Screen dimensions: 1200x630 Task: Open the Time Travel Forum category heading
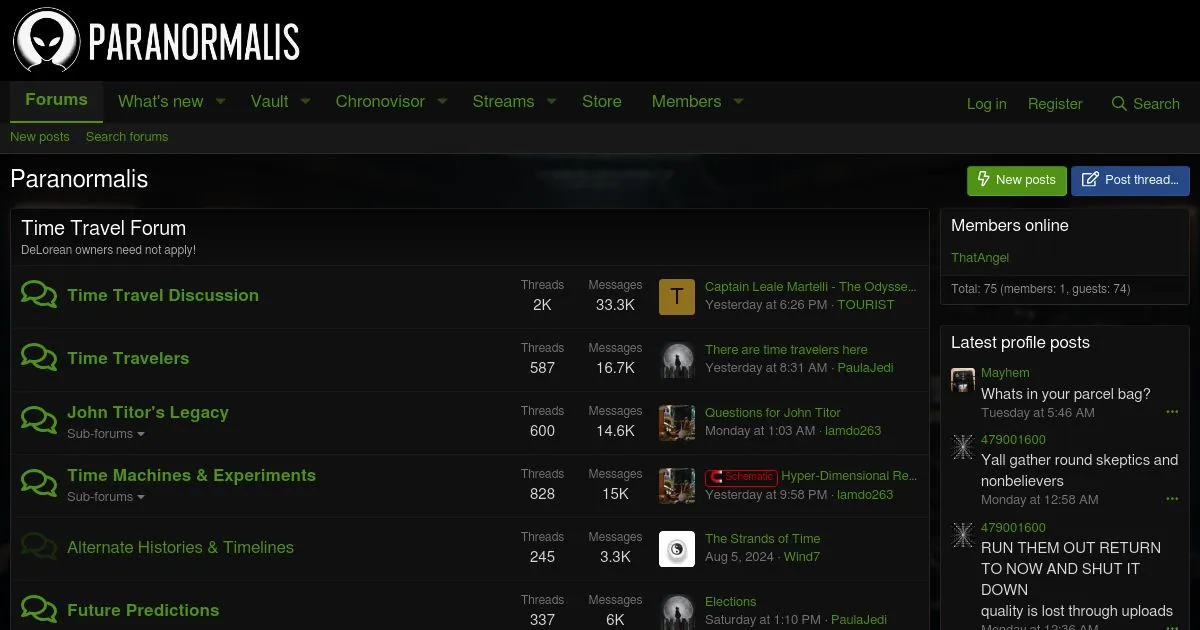pos(104,228)
